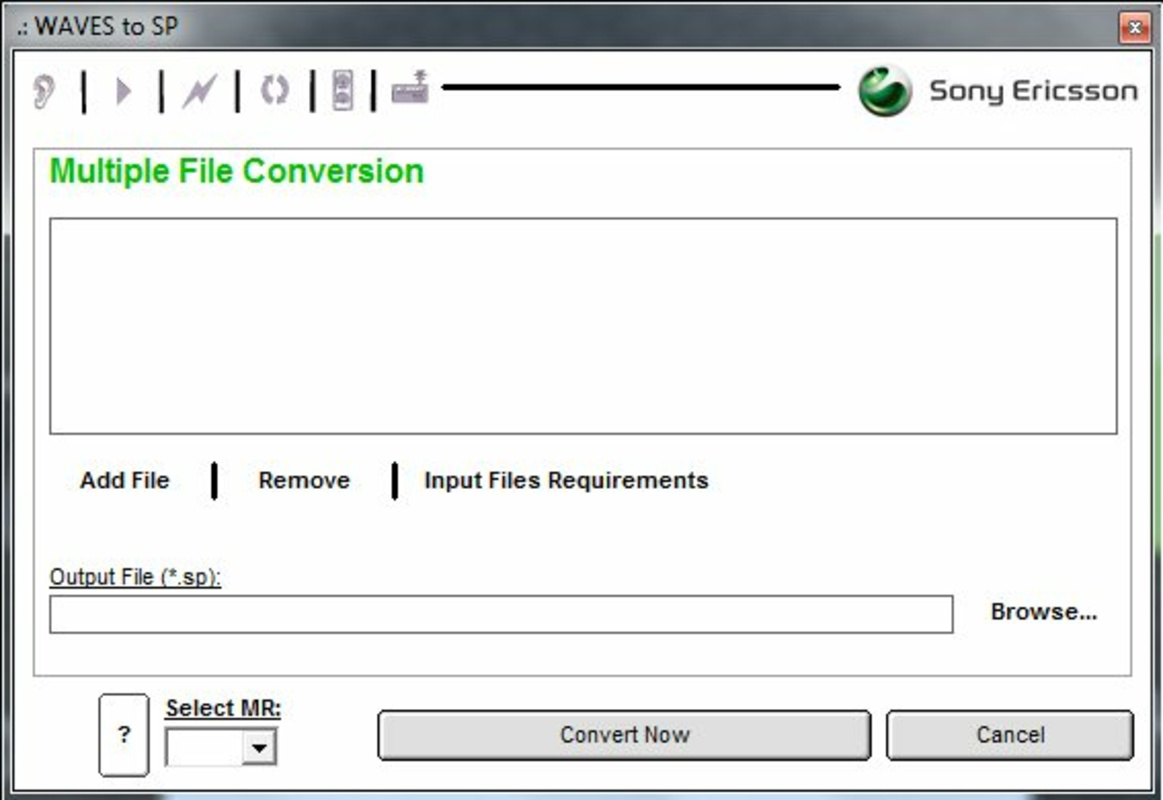
Task: Click Remove to delete selected file
Action: pyautogui.click(x=304, y=480)
